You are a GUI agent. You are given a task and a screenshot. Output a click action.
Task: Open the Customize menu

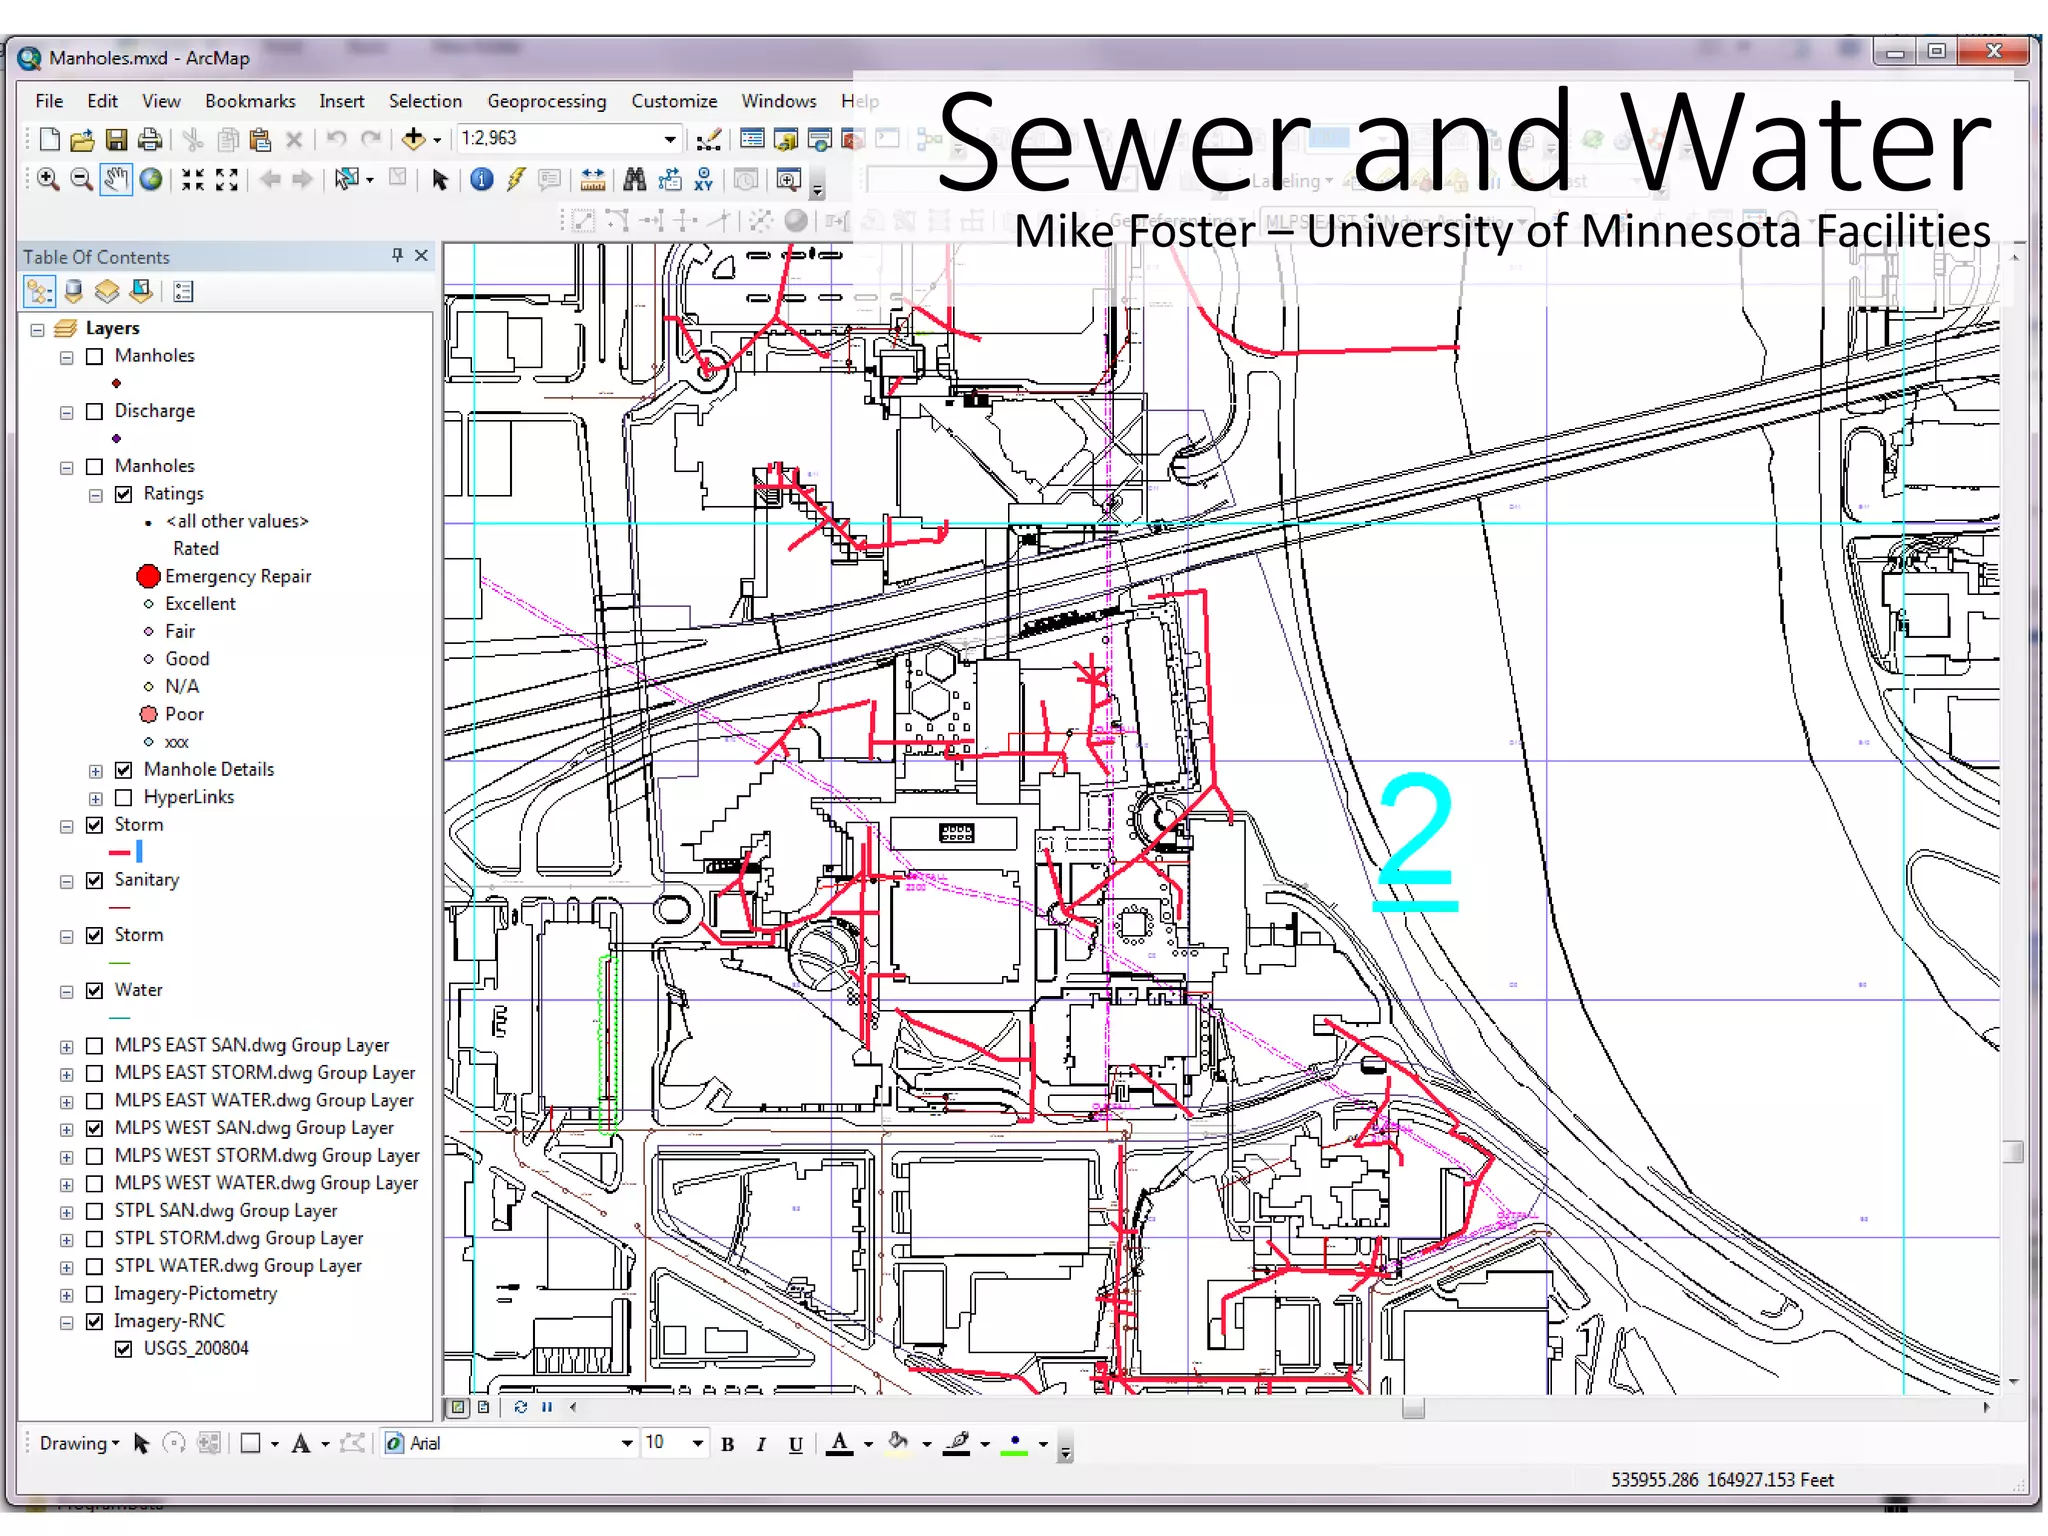click(x=674, y=101)
